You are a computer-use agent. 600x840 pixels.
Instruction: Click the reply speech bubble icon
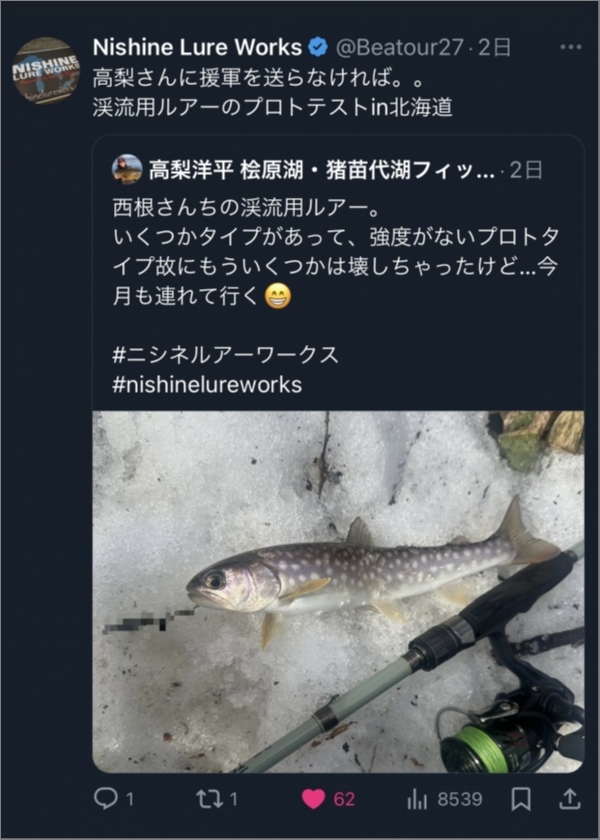coord(105,799)
